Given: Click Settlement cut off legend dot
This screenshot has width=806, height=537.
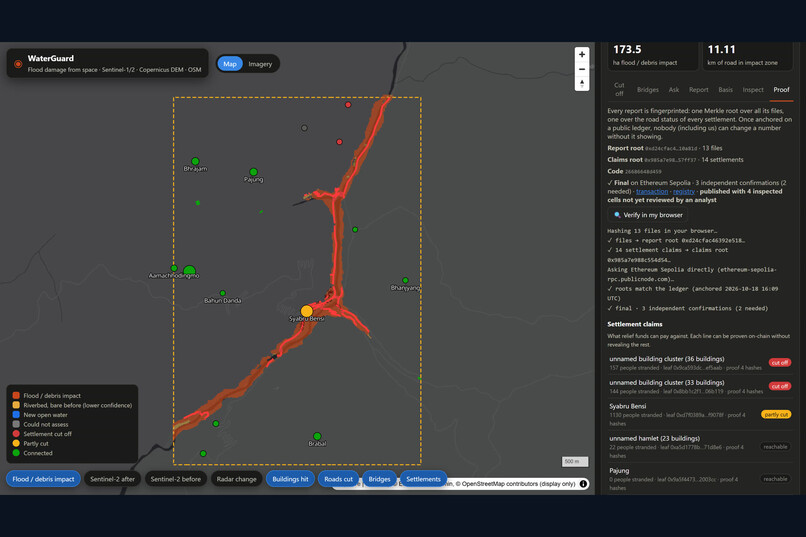Looking at the screenshot, I should [16, 434].
